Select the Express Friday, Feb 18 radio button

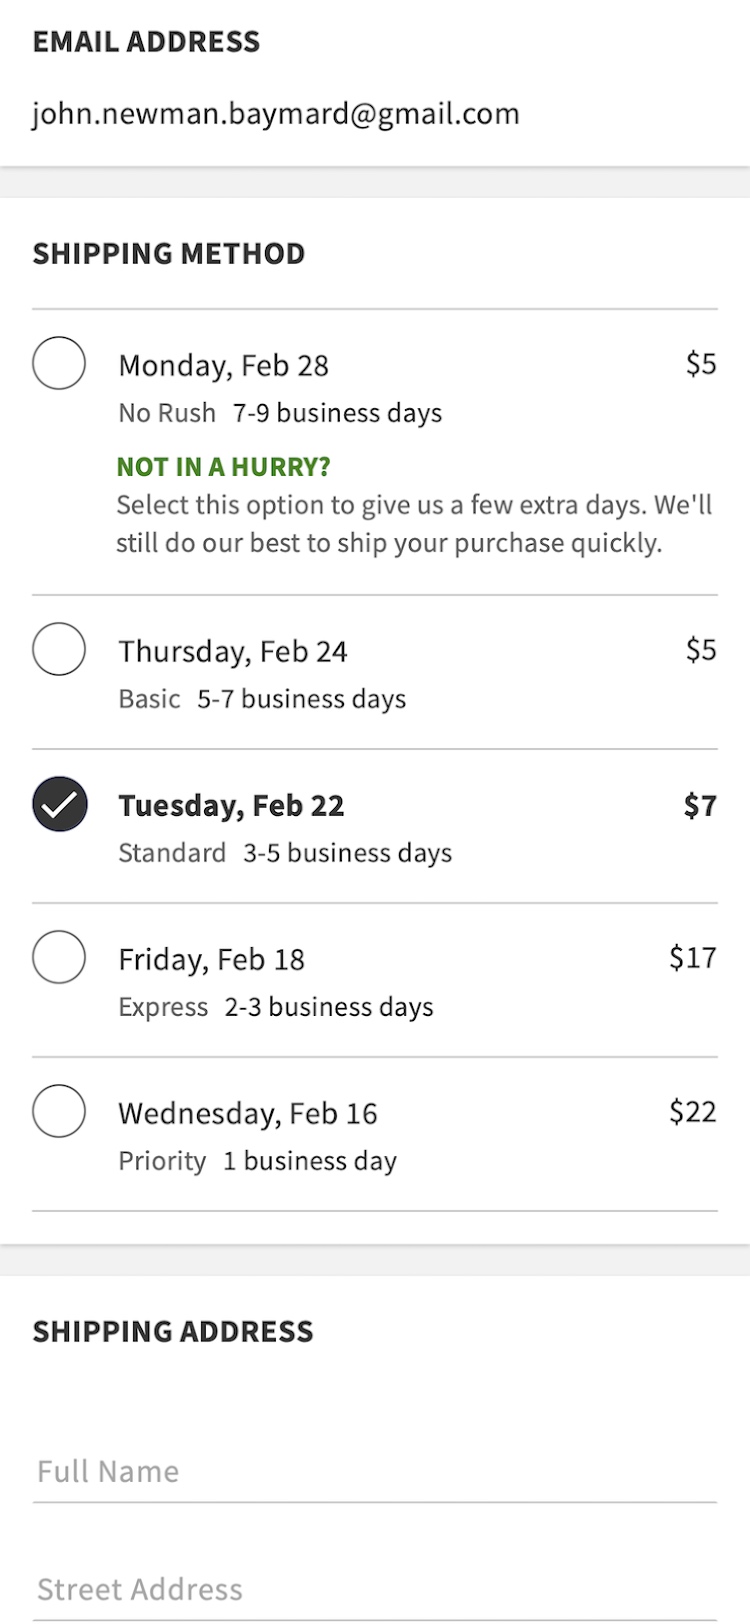pos(59,957)
